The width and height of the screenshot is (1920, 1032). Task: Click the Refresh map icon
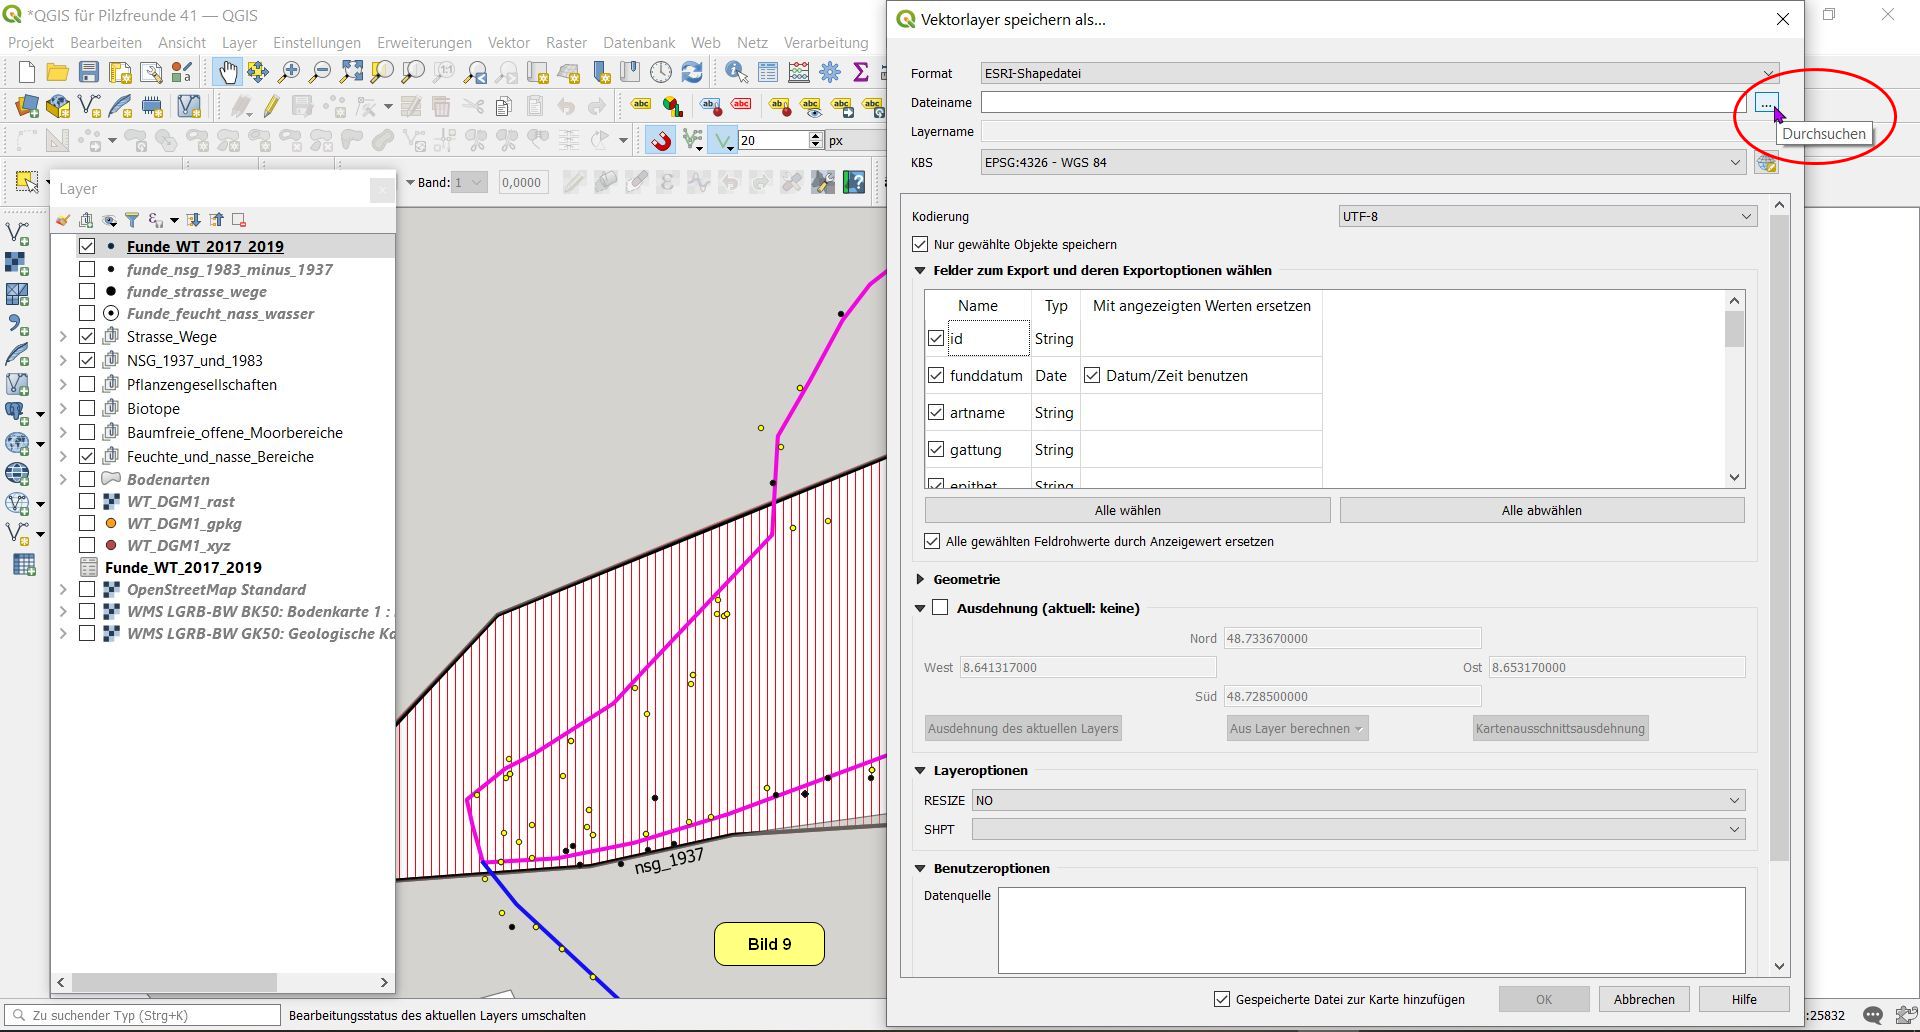[x=692, y=72]
